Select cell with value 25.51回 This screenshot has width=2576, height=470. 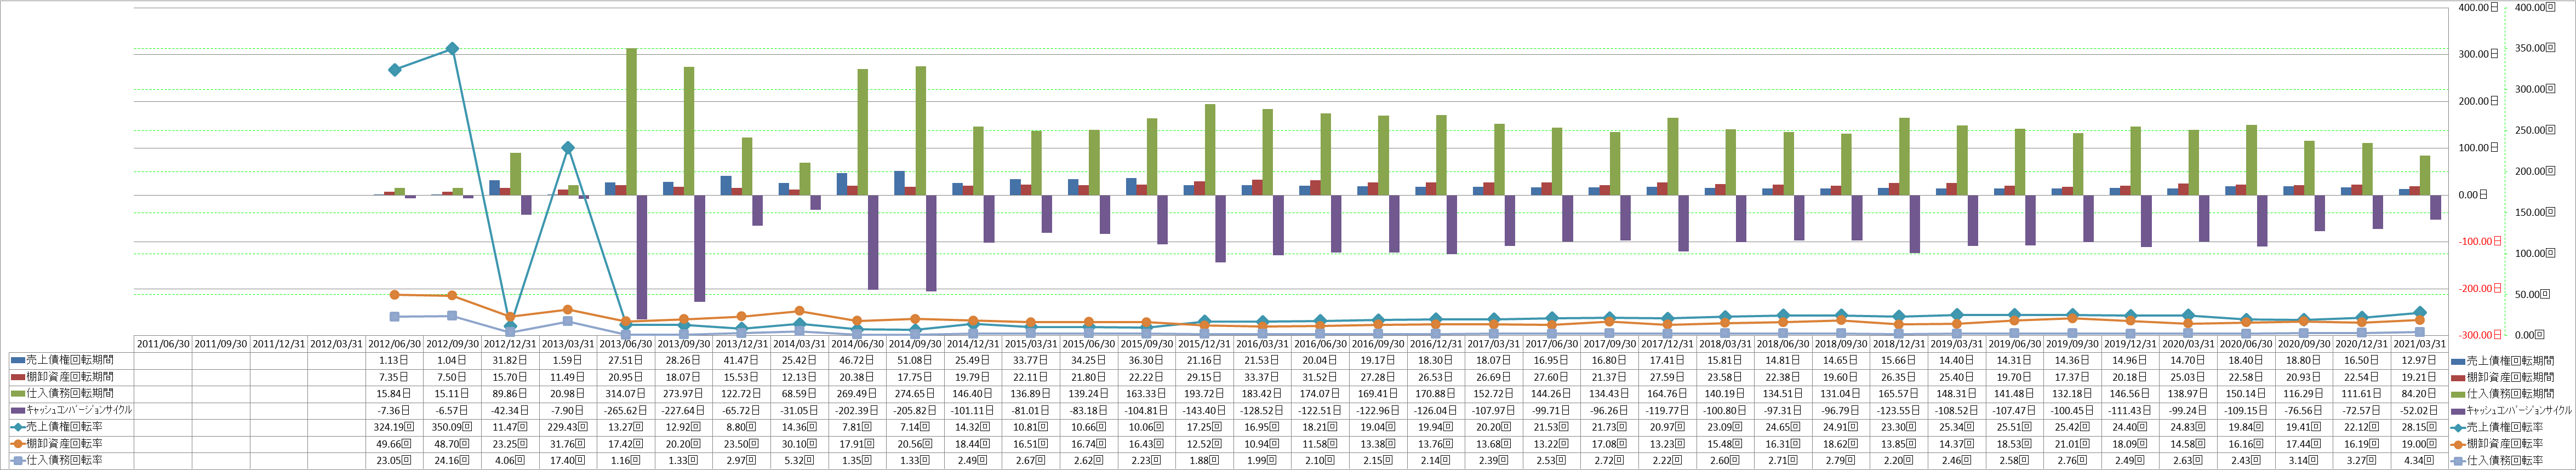coord(2015,427)
